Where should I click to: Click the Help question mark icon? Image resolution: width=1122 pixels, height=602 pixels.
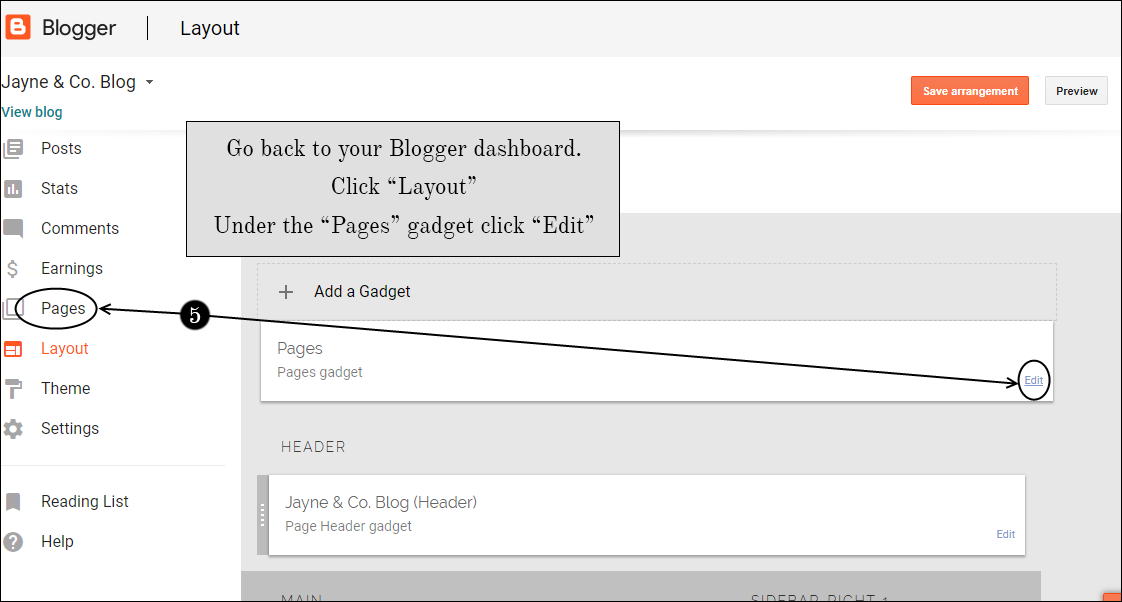point(16,541)
